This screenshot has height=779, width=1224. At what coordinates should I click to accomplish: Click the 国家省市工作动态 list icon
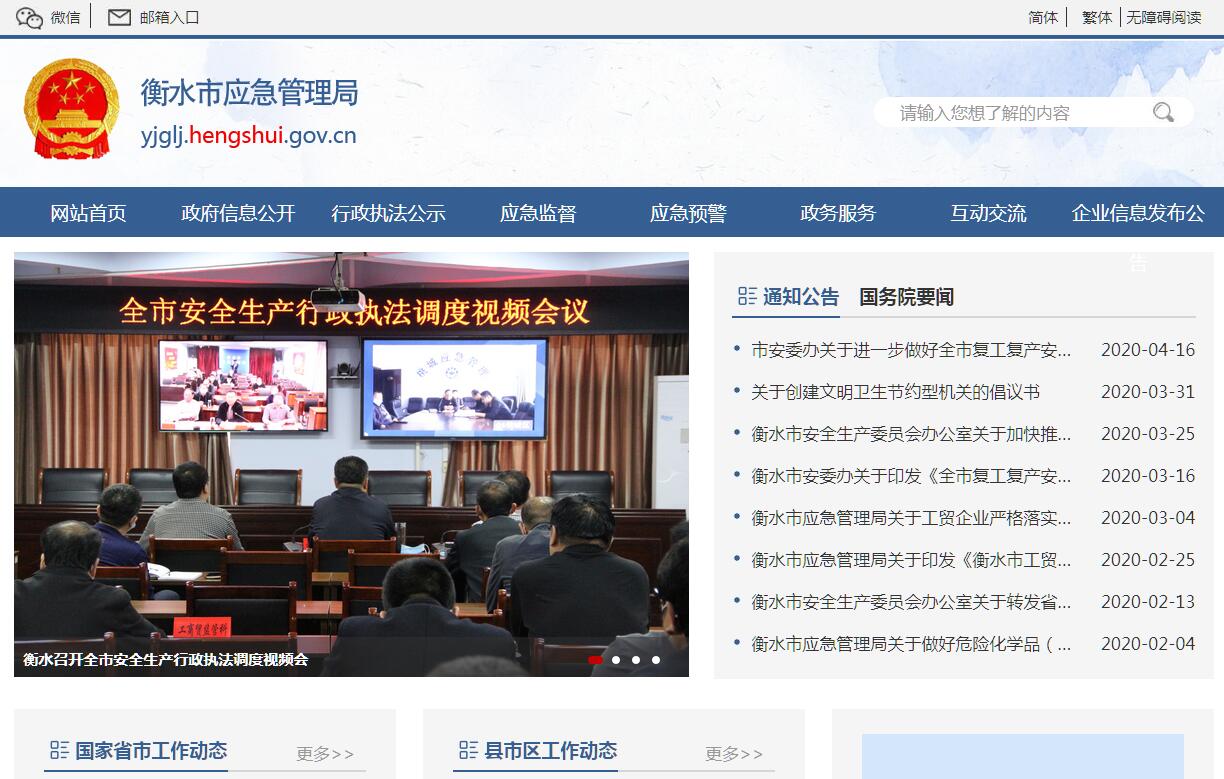tap(60, 750)
